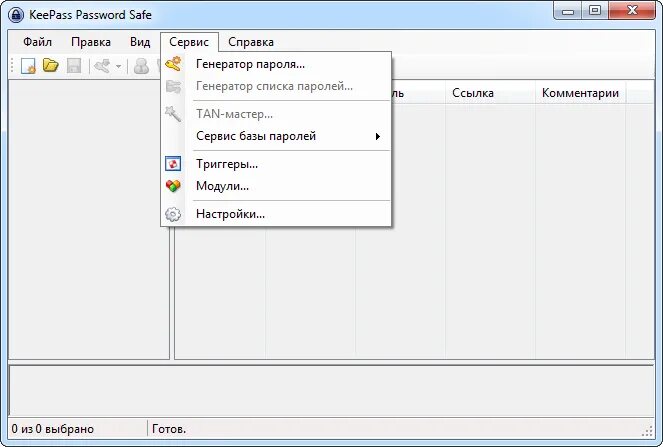Choose Генератор пароля... menu entry
The height and width of the screenshot is (447, 663).
[x=276, y=64]
